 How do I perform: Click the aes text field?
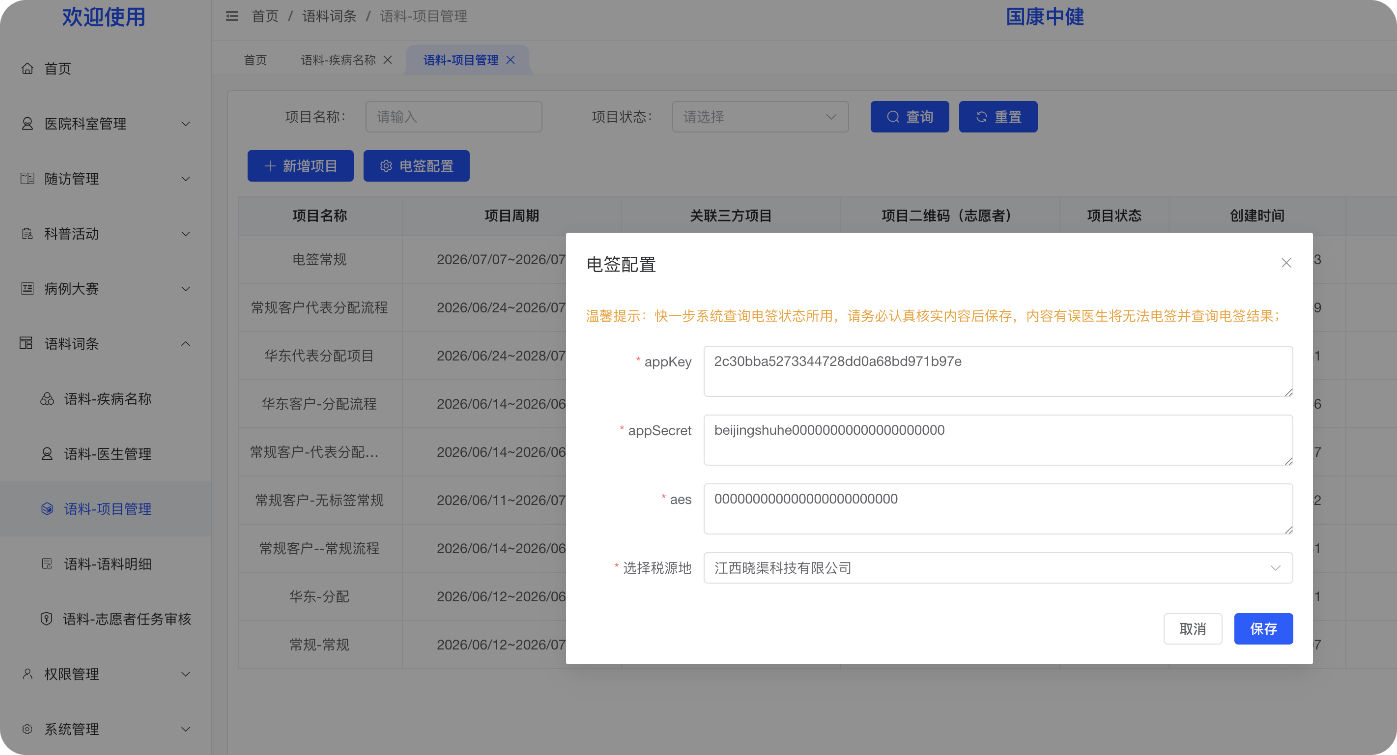pyautogui.click(x=998, y=509)
